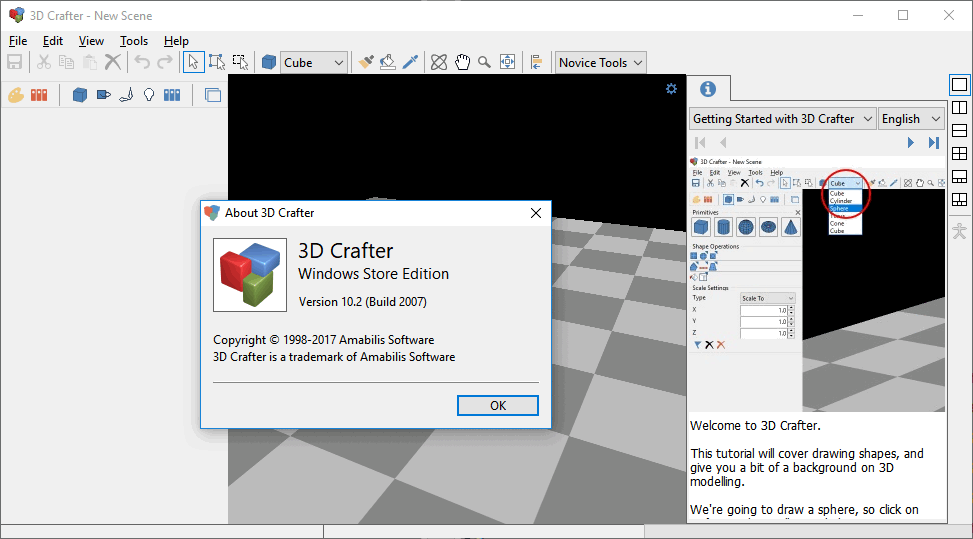The height and width of the screenshot is (539, 973).
Task: Click the Delete X icon
Action: tap(113, 62)
